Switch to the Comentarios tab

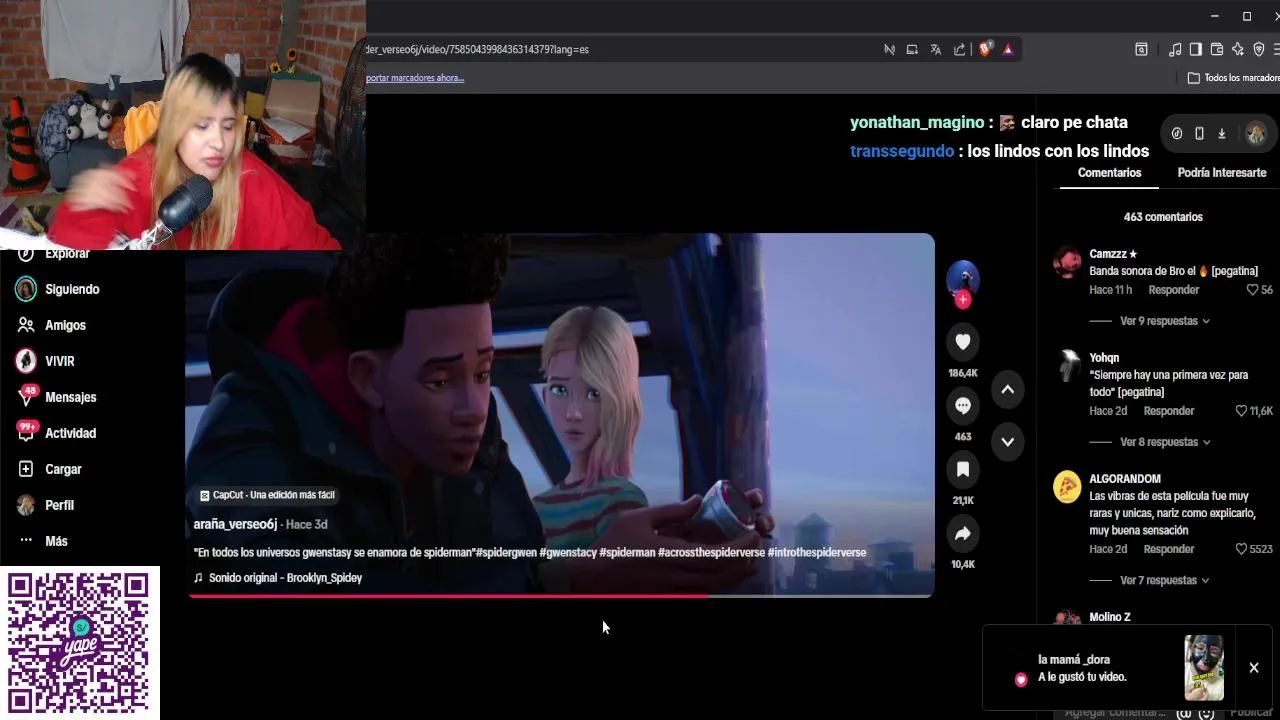pos(1109,173)
